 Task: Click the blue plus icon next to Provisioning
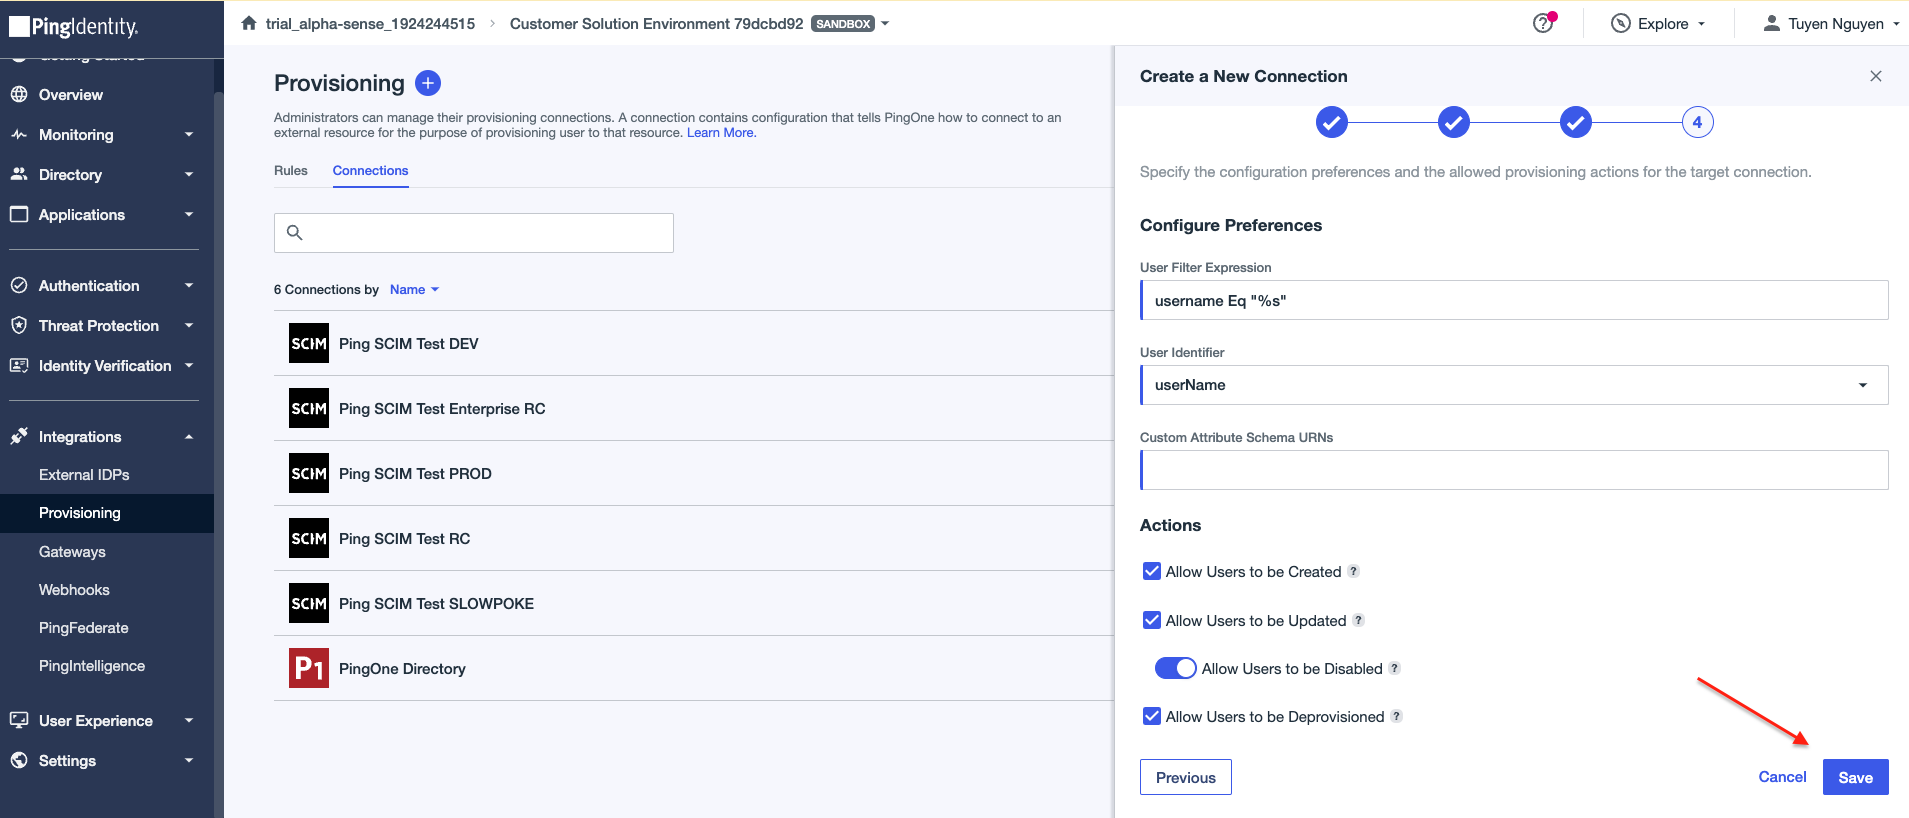pos(428,83)
